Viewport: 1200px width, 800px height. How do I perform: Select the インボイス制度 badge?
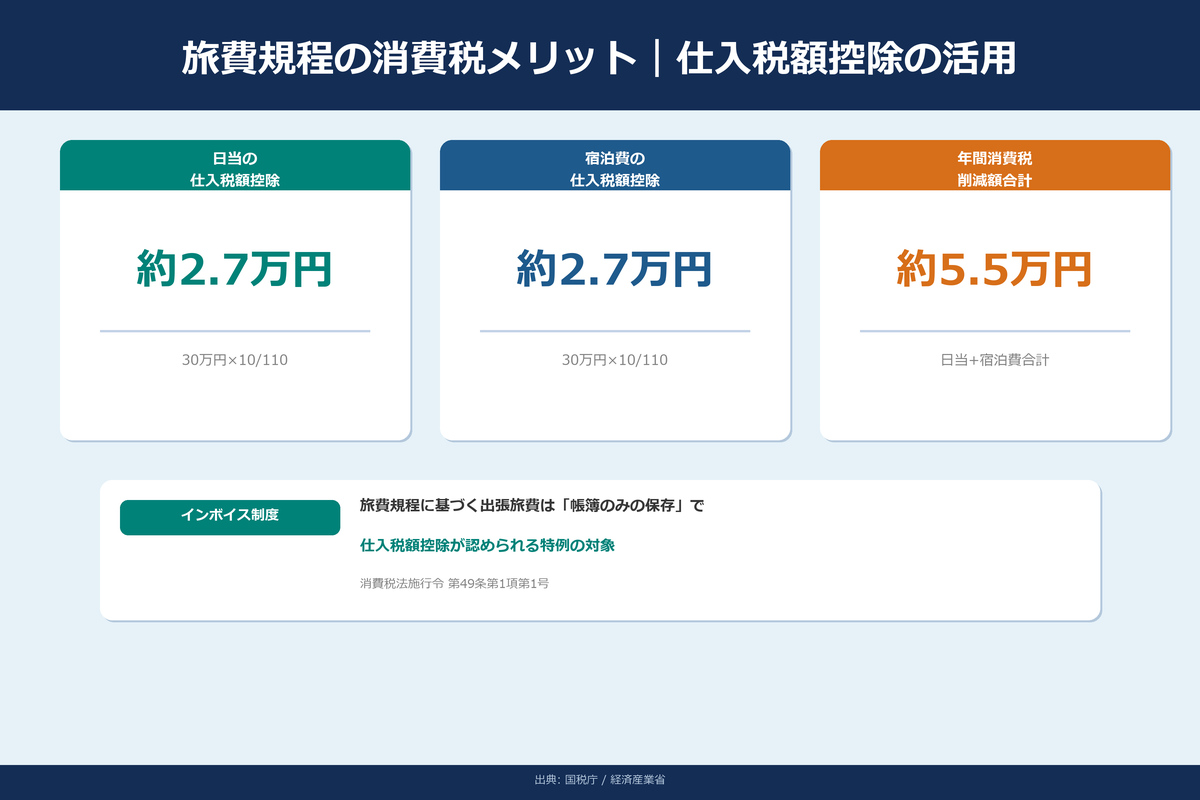pyautogui.click(x=229, y=517)
